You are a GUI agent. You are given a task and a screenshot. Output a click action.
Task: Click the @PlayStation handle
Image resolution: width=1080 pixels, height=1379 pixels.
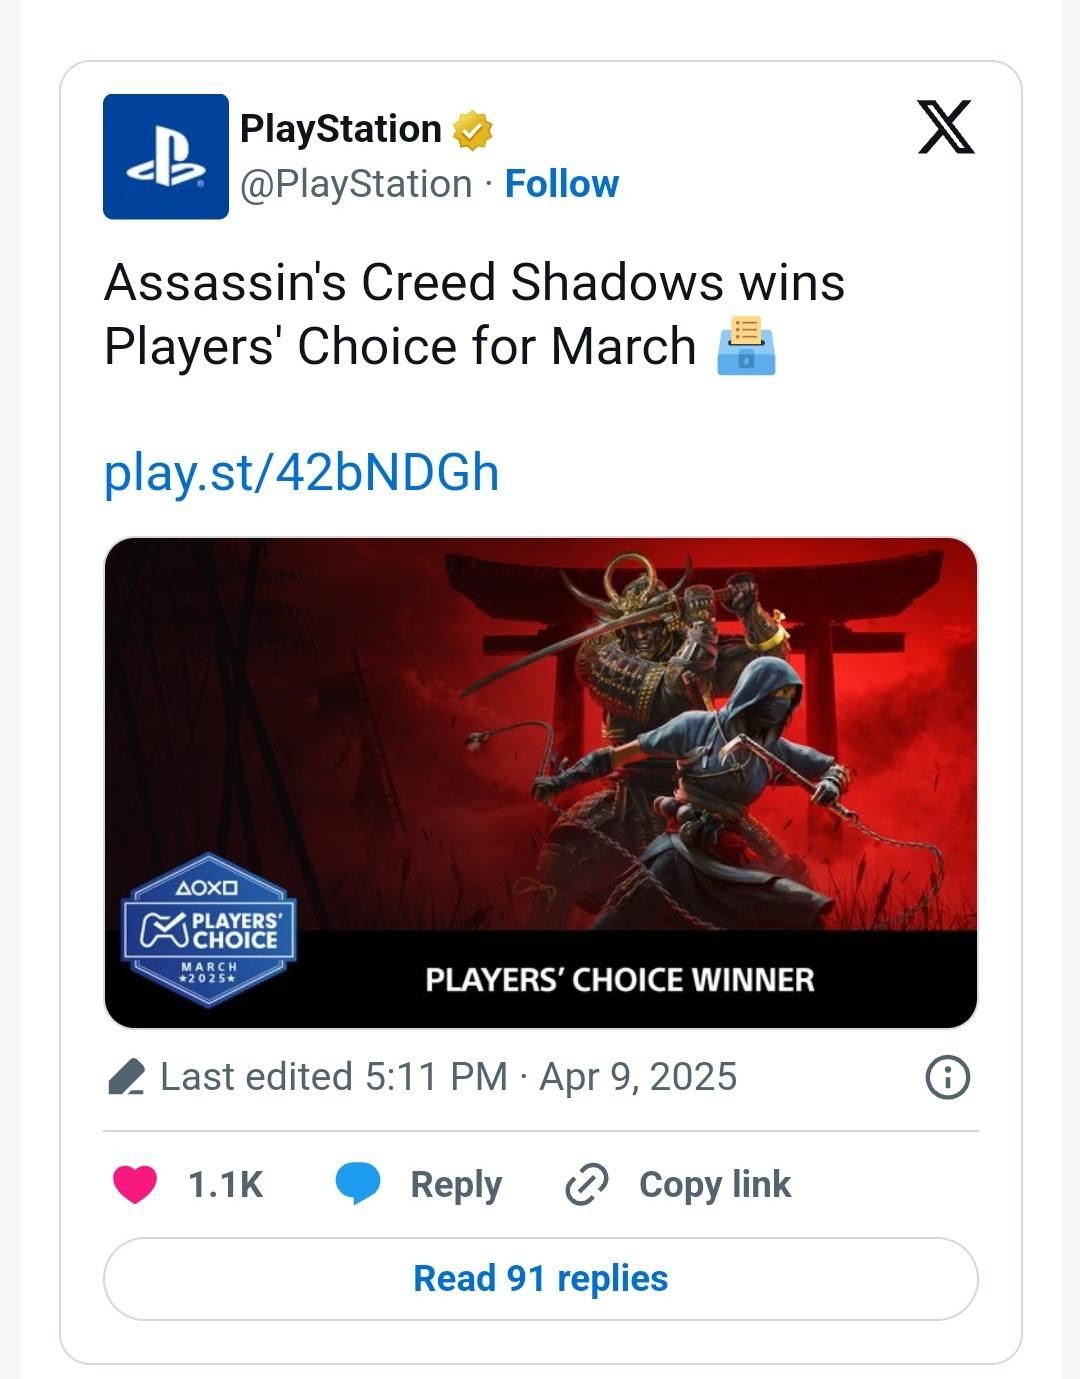tap(356, 184)
